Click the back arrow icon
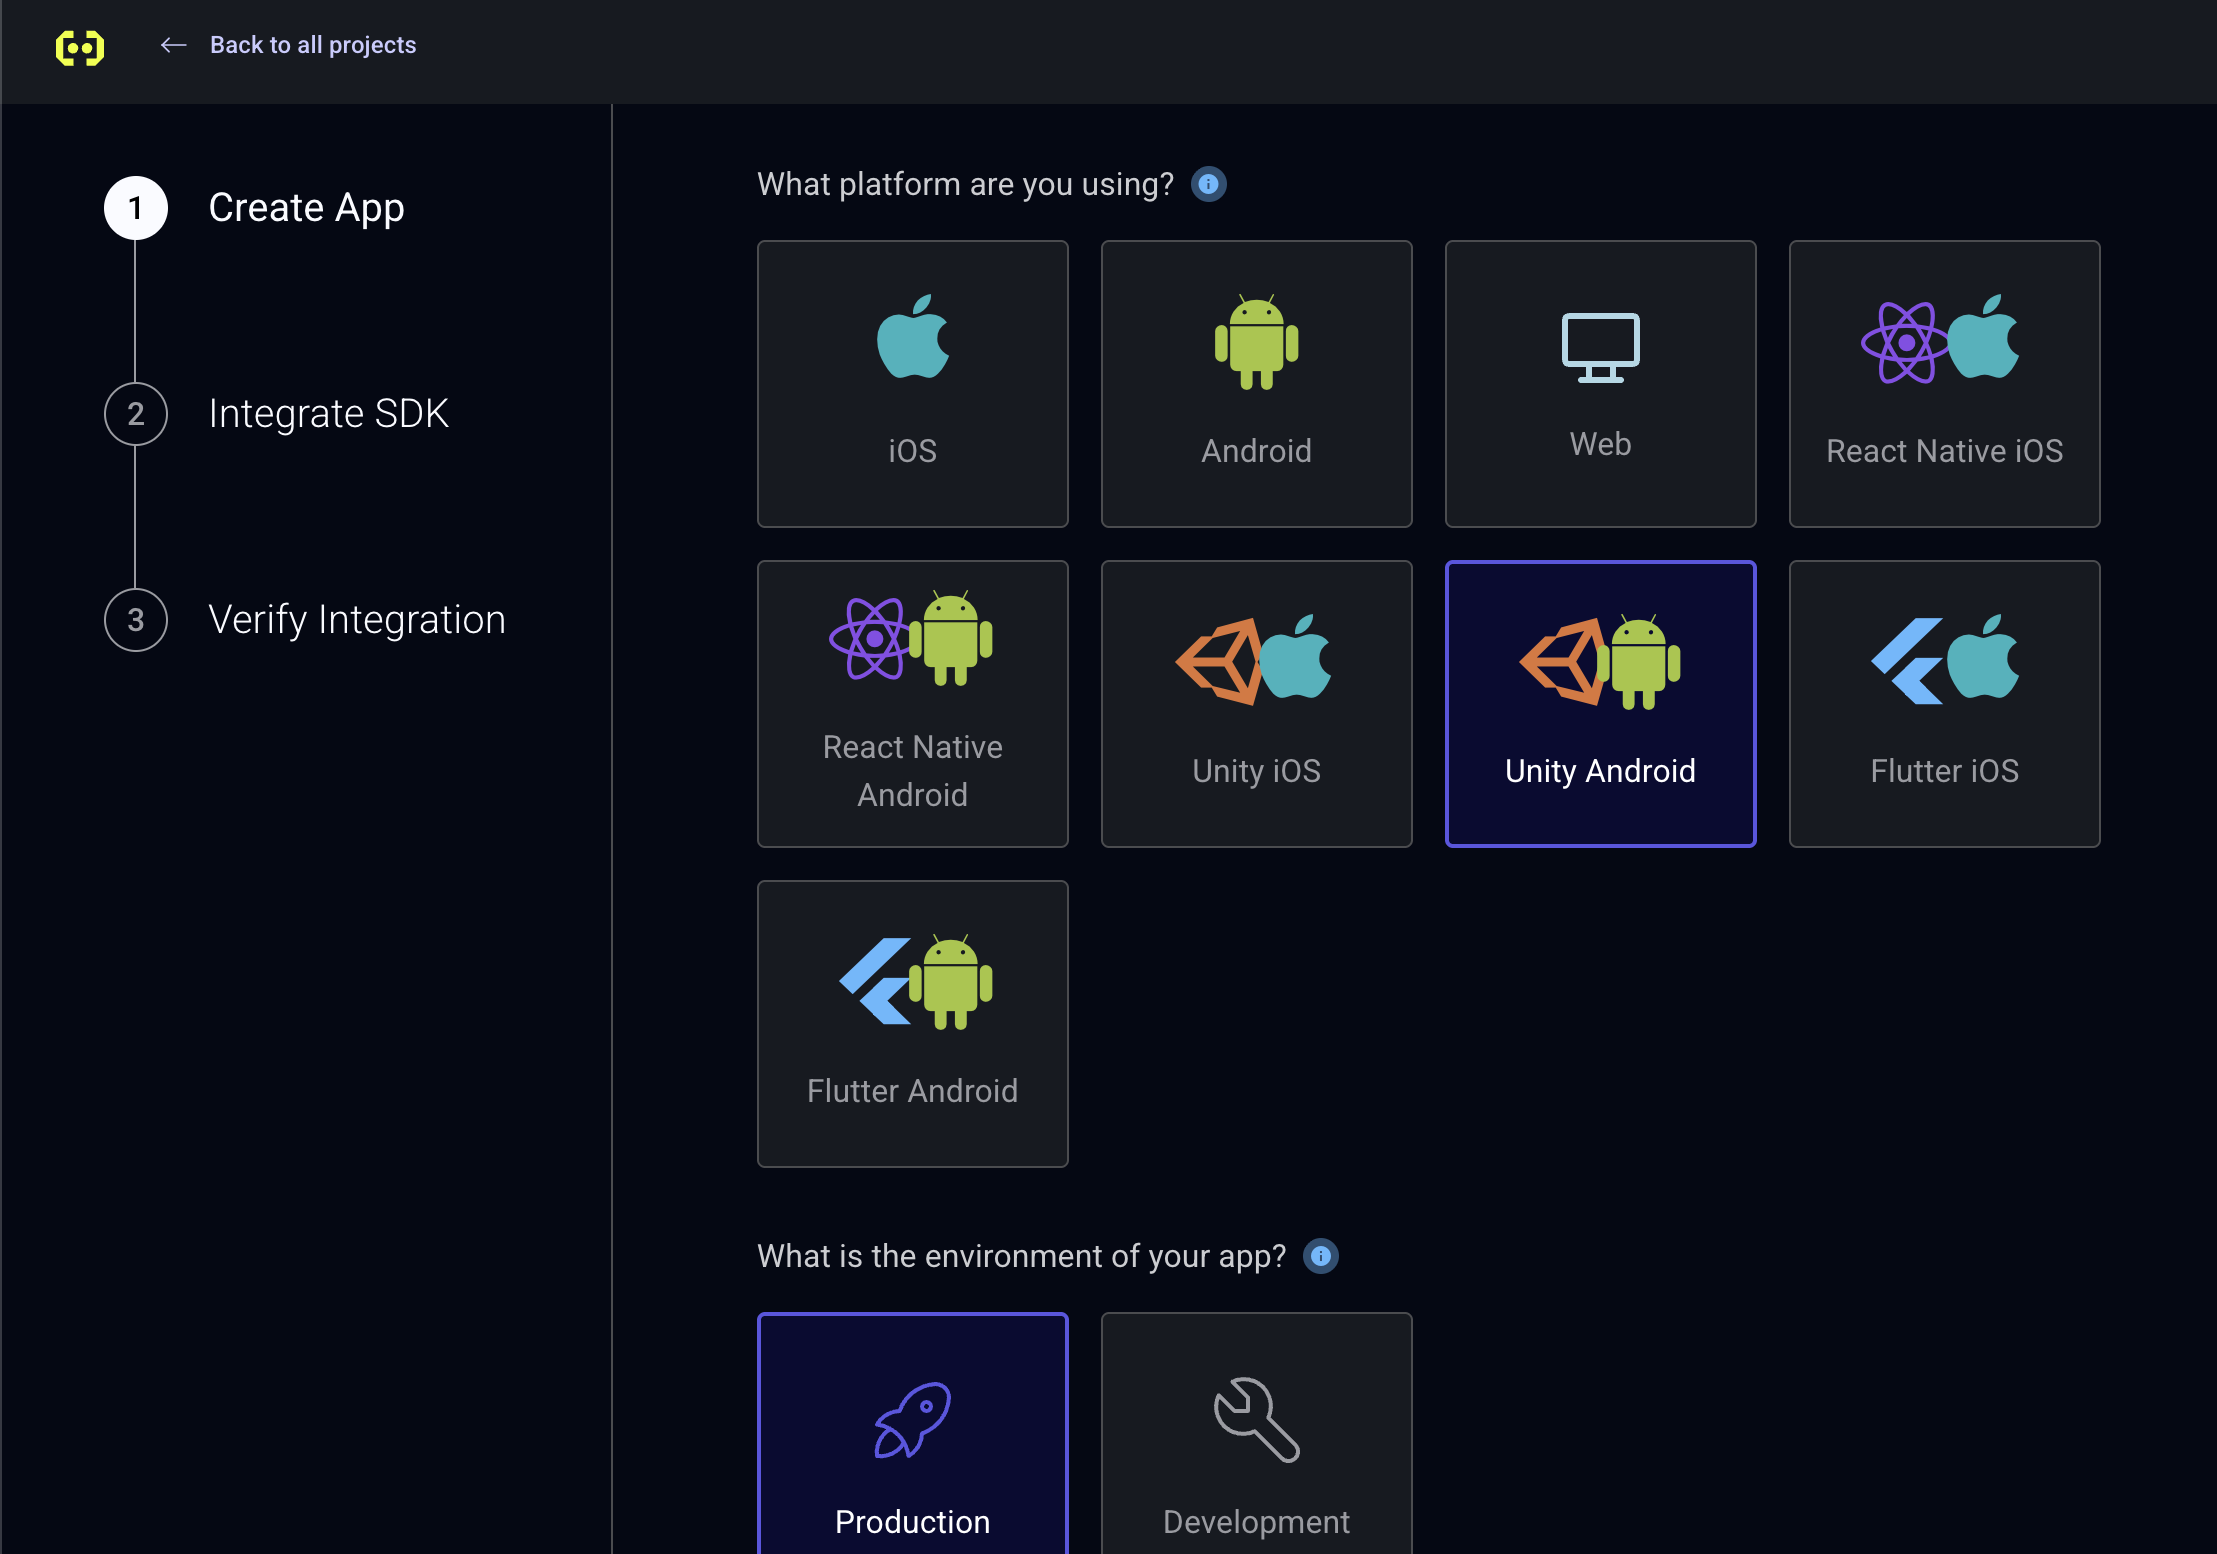2217x1554 pixels. click(174, 45)
